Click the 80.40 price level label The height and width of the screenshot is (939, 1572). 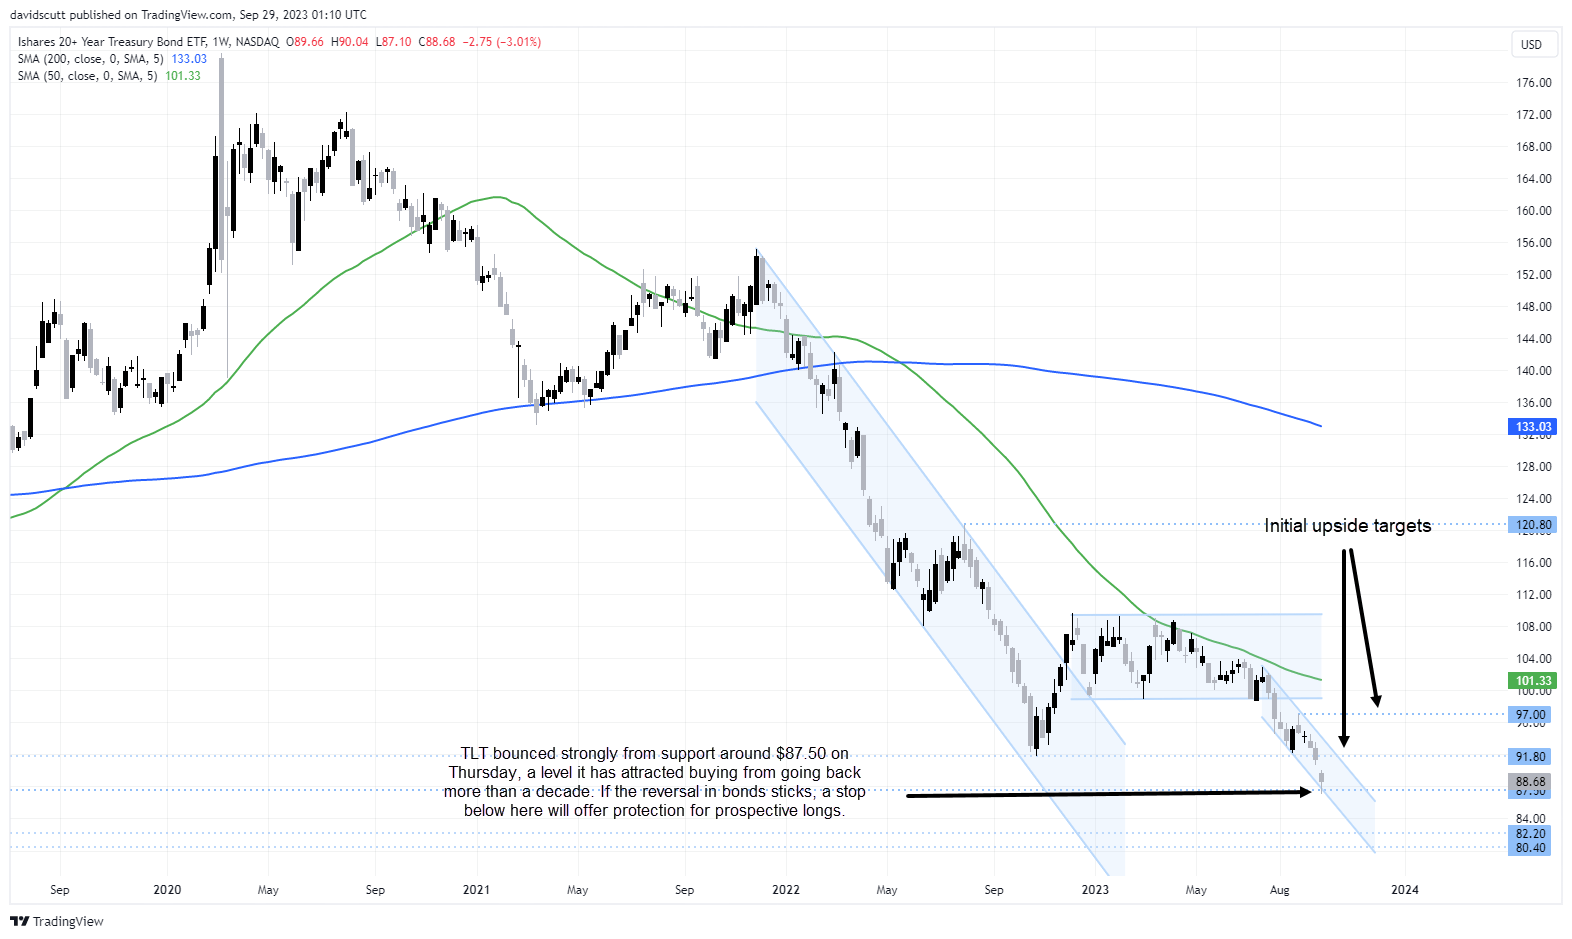1530,848
